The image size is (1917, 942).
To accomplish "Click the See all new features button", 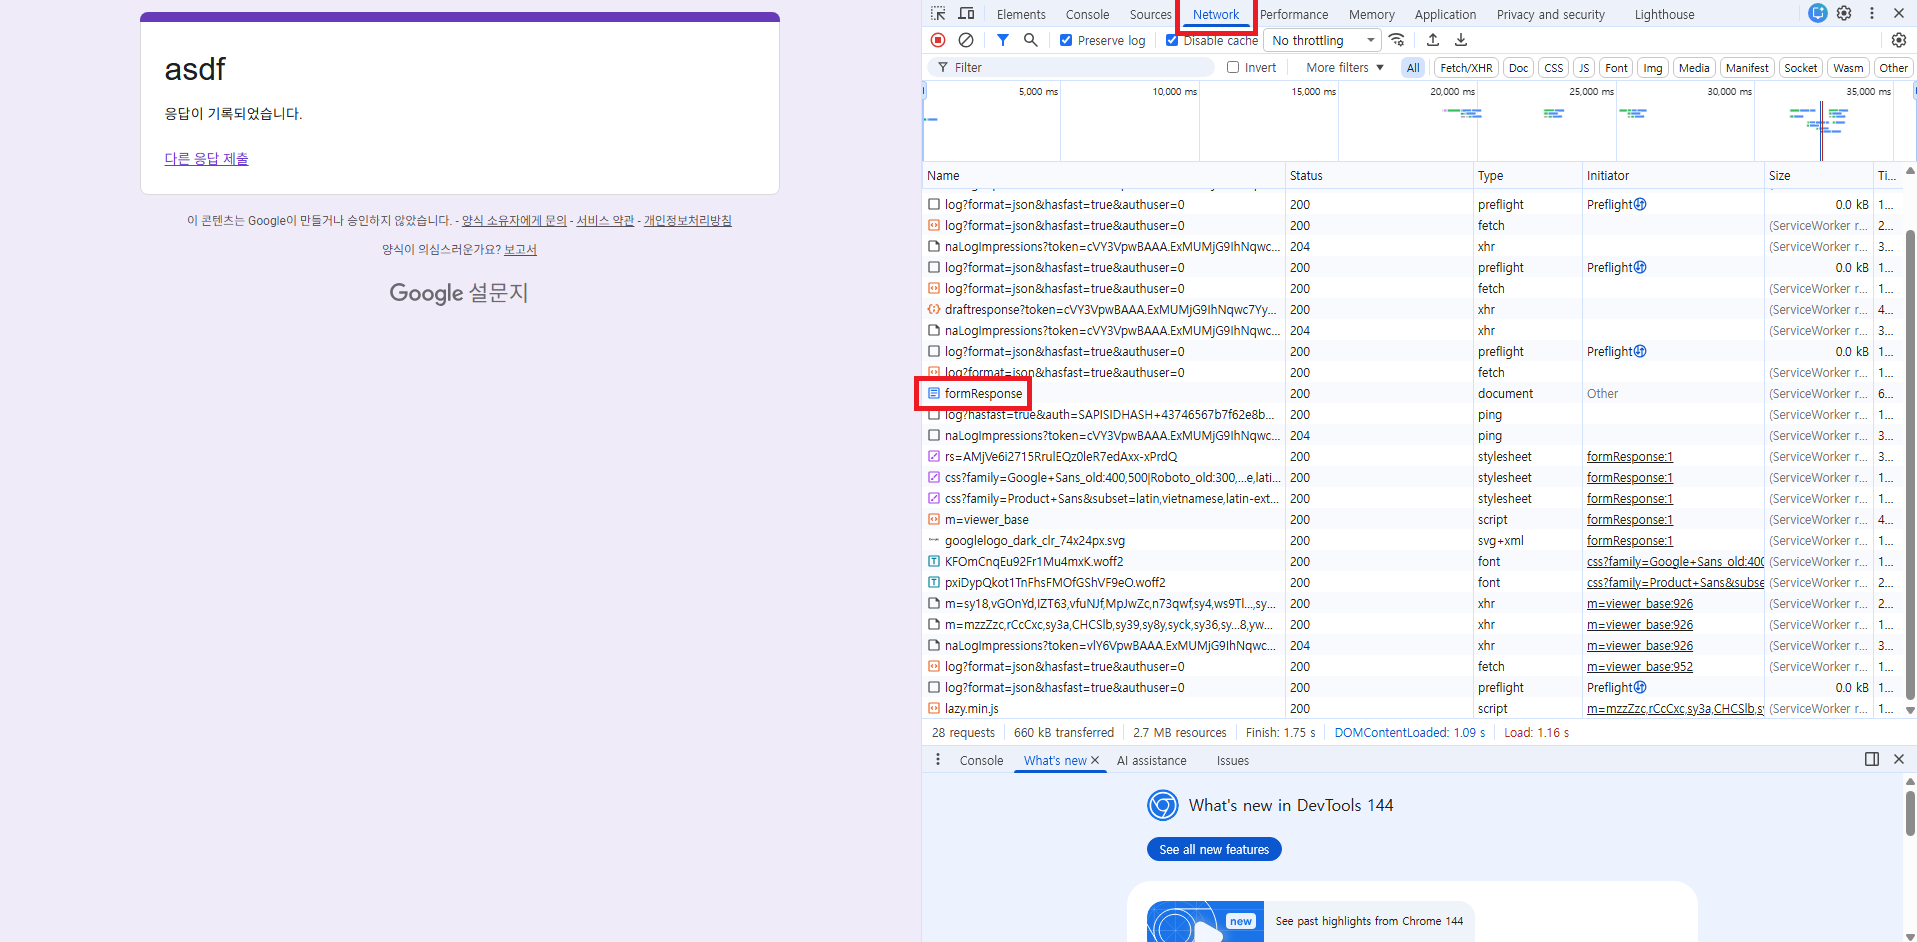I will pos(1213,849).
